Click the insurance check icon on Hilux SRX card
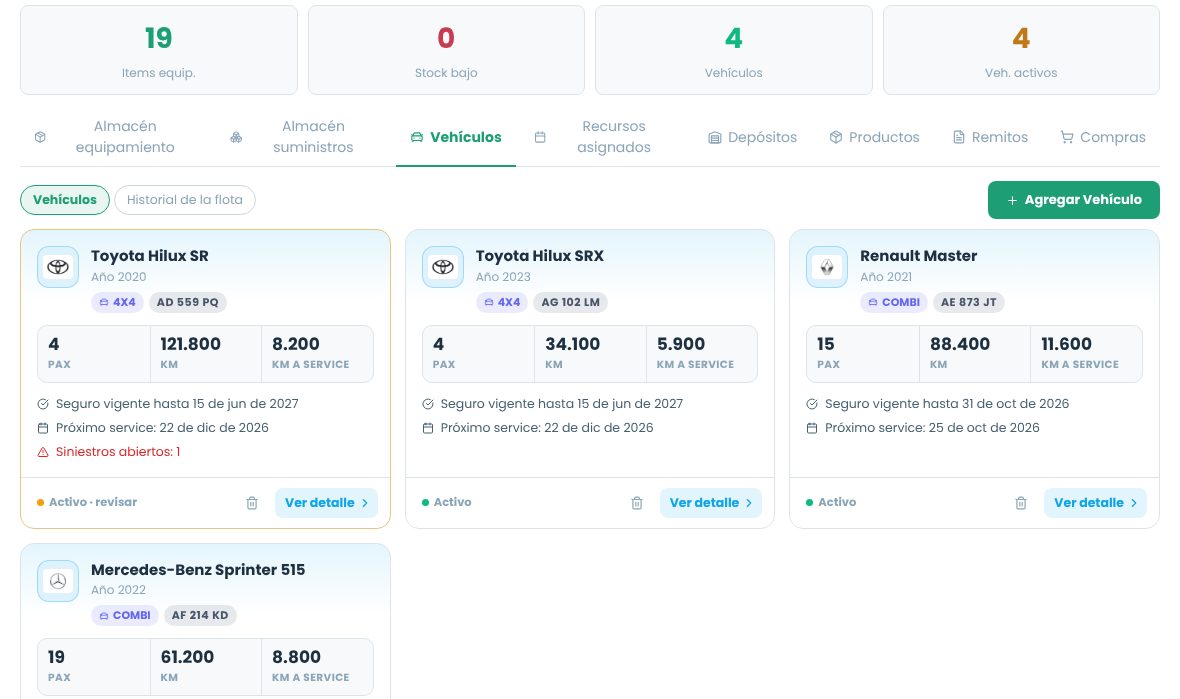The height and width of the screenshot is (699, 1180). click(427, 404)
